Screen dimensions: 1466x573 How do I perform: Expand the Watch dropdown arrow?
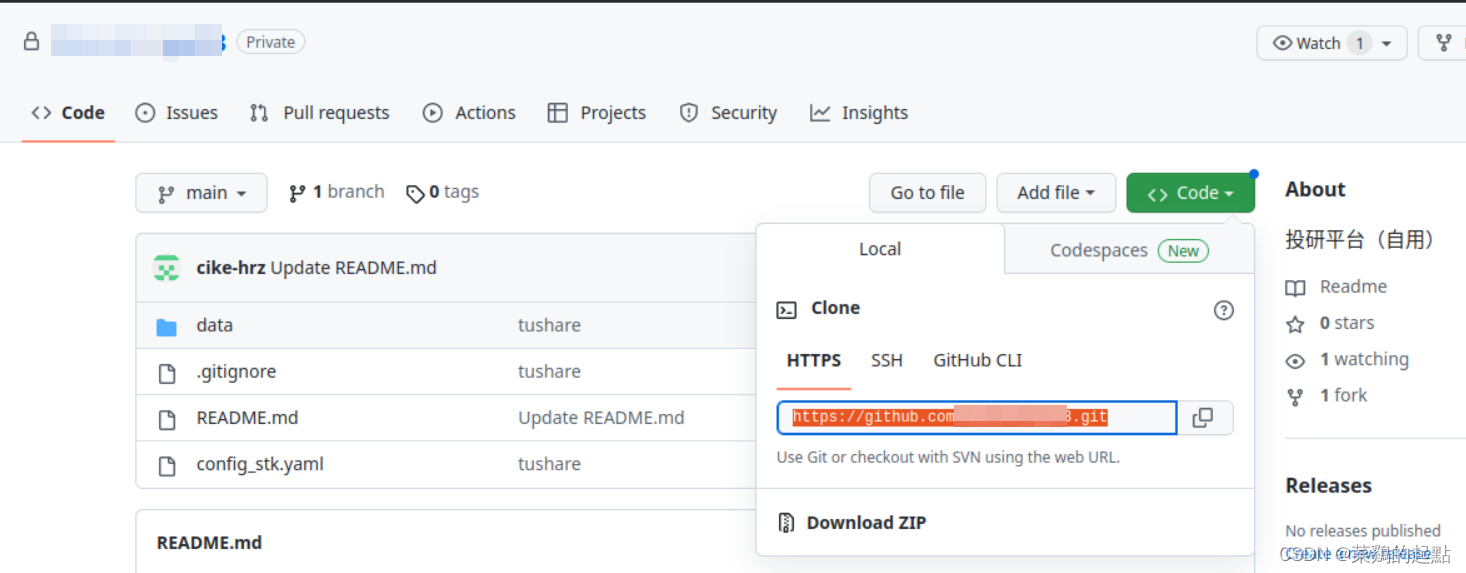pos(1386,43)
